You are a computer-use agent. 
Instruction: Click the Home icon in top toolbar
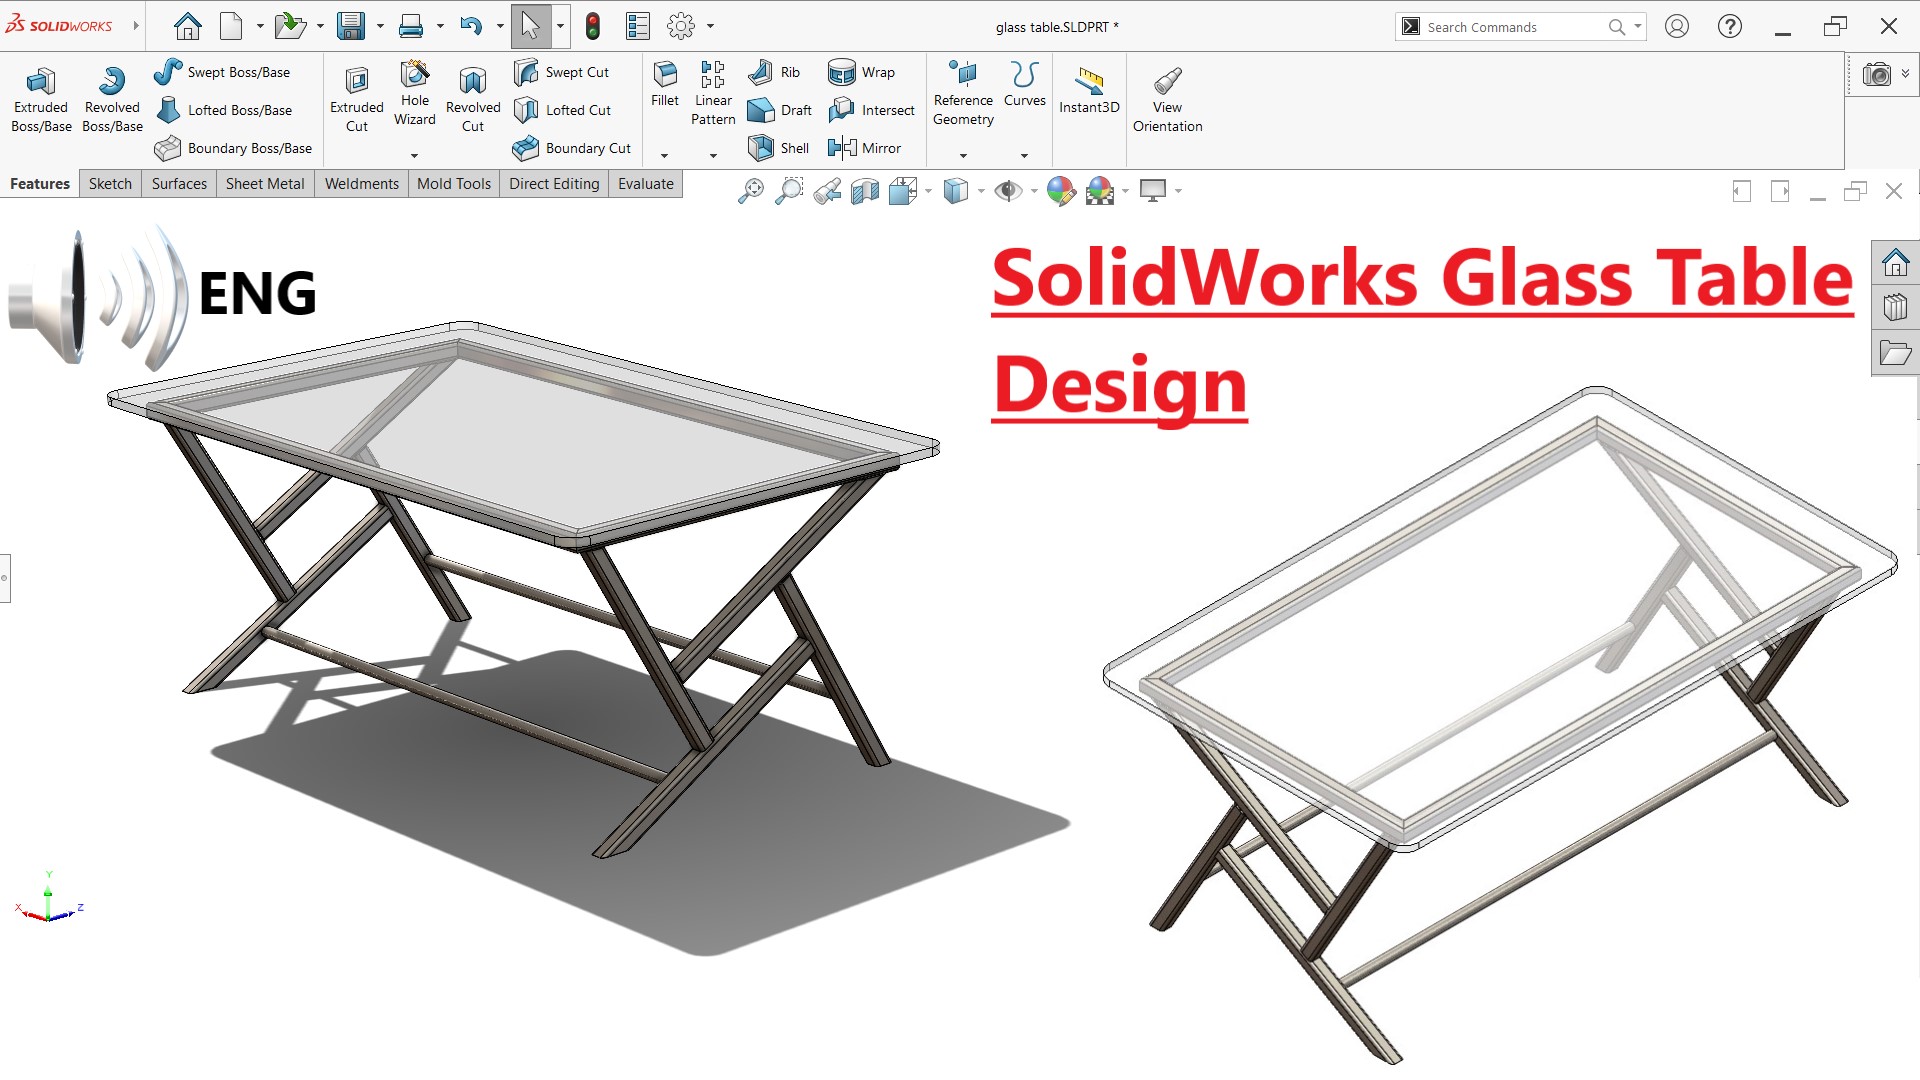[188, 26]
